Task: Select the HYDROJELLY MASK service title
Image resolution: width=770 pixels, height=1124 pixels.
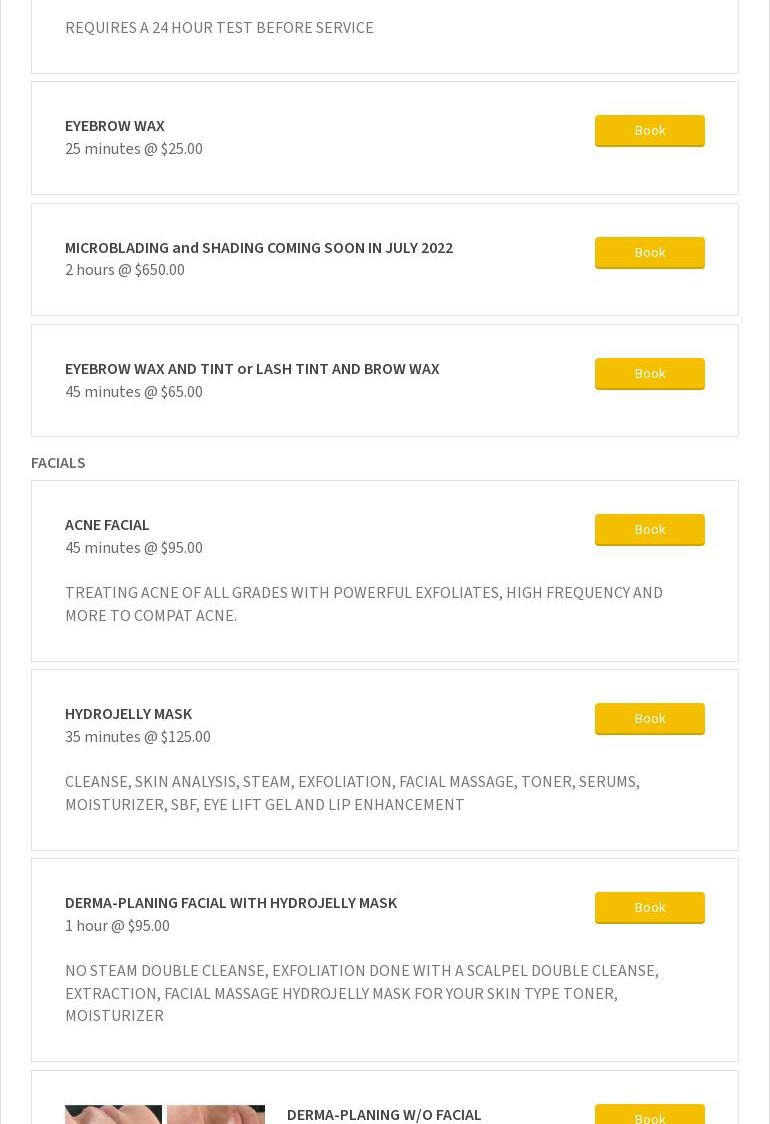Action: point(128,714)
